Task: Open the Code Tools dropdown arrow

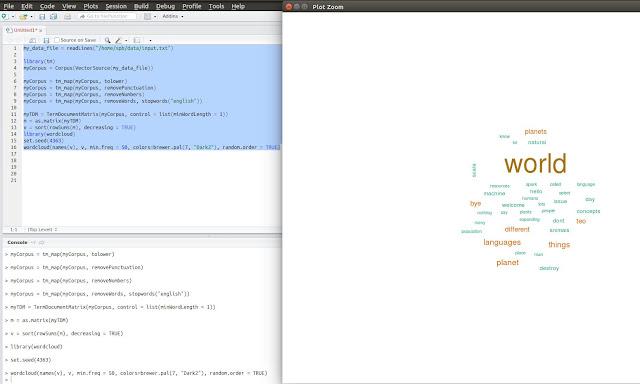Action: coord(126,40)
